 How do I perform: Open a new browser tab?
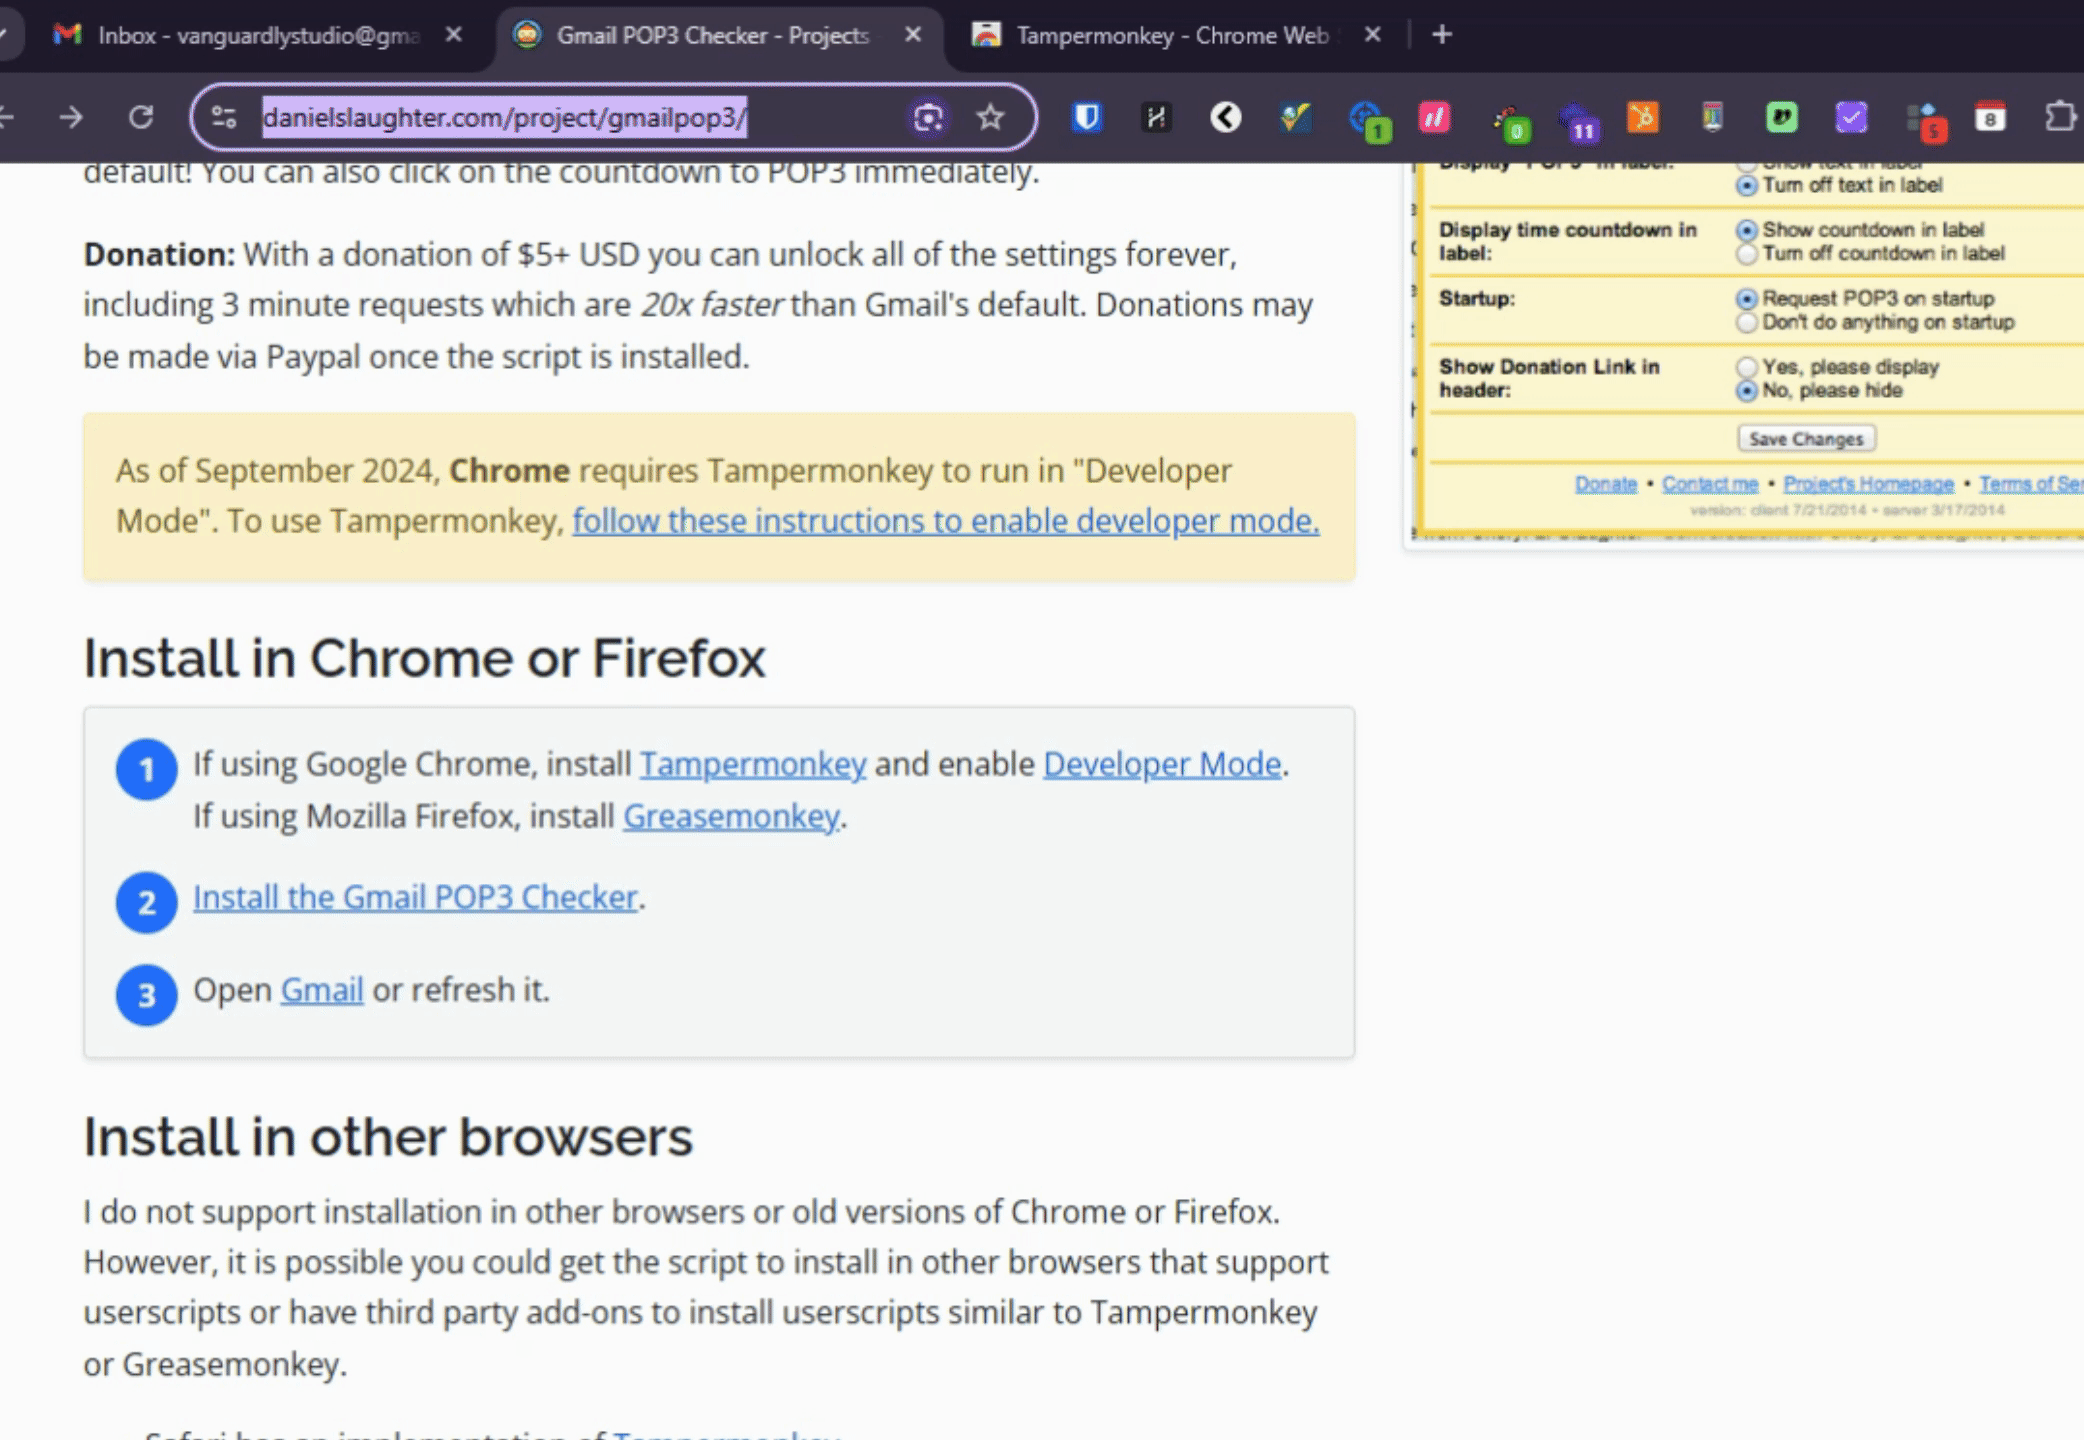pyautogui.click(x=1441, y=35)
